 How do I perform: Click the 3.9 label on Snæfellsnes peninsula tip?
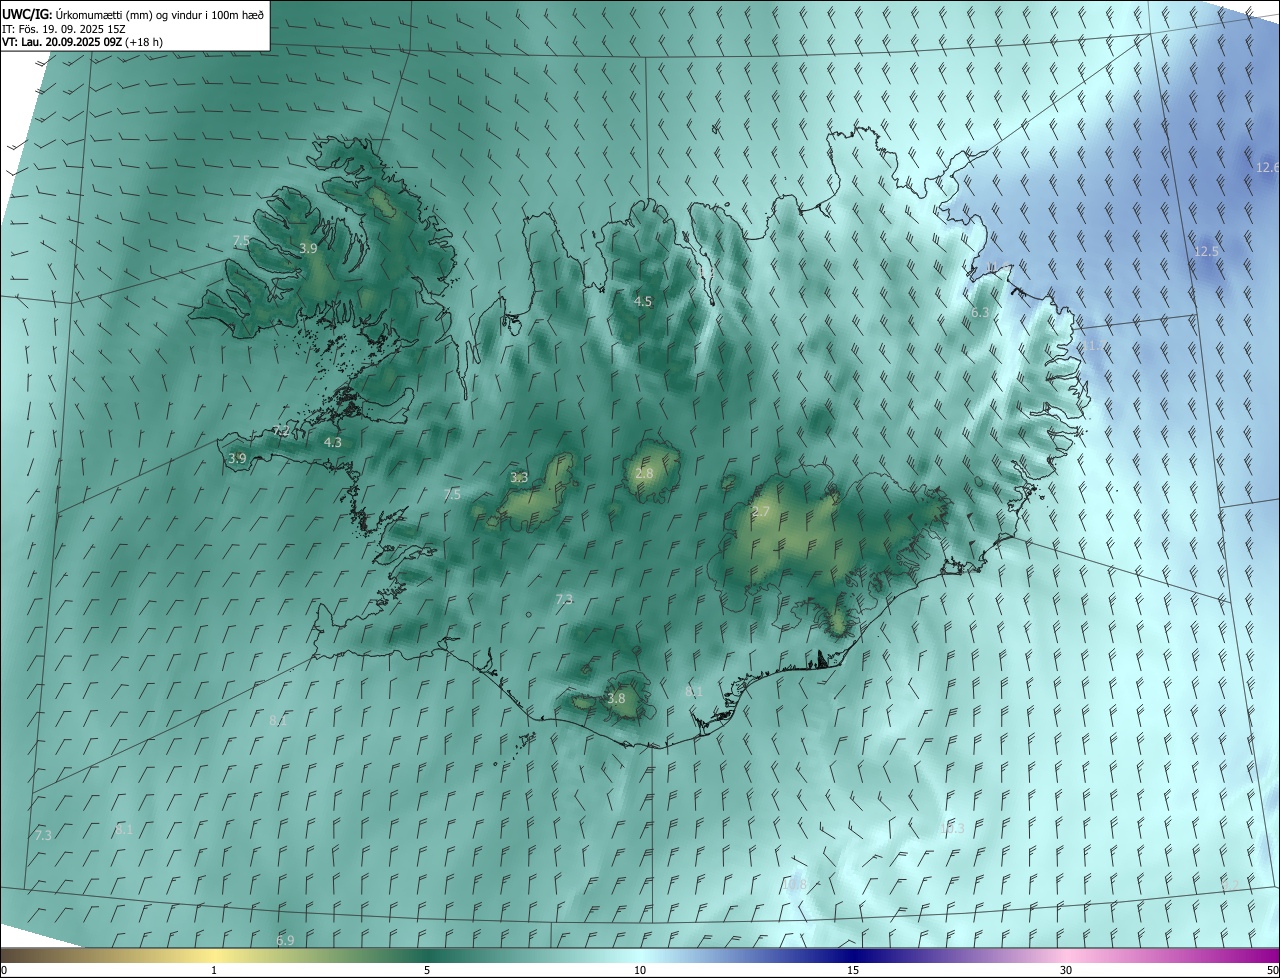pyautogui.click(x=237, y=458)
